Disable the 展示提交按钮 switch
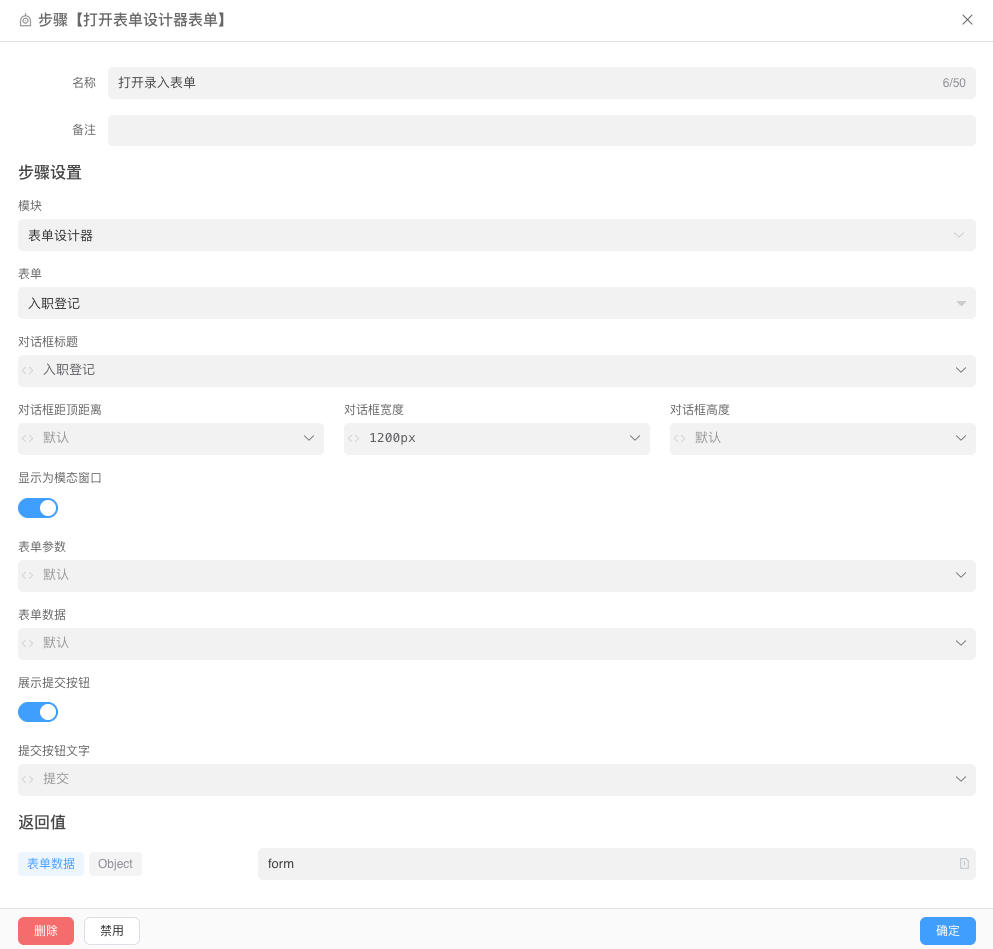This screenshot has height=949, width=993. [38, 712]
